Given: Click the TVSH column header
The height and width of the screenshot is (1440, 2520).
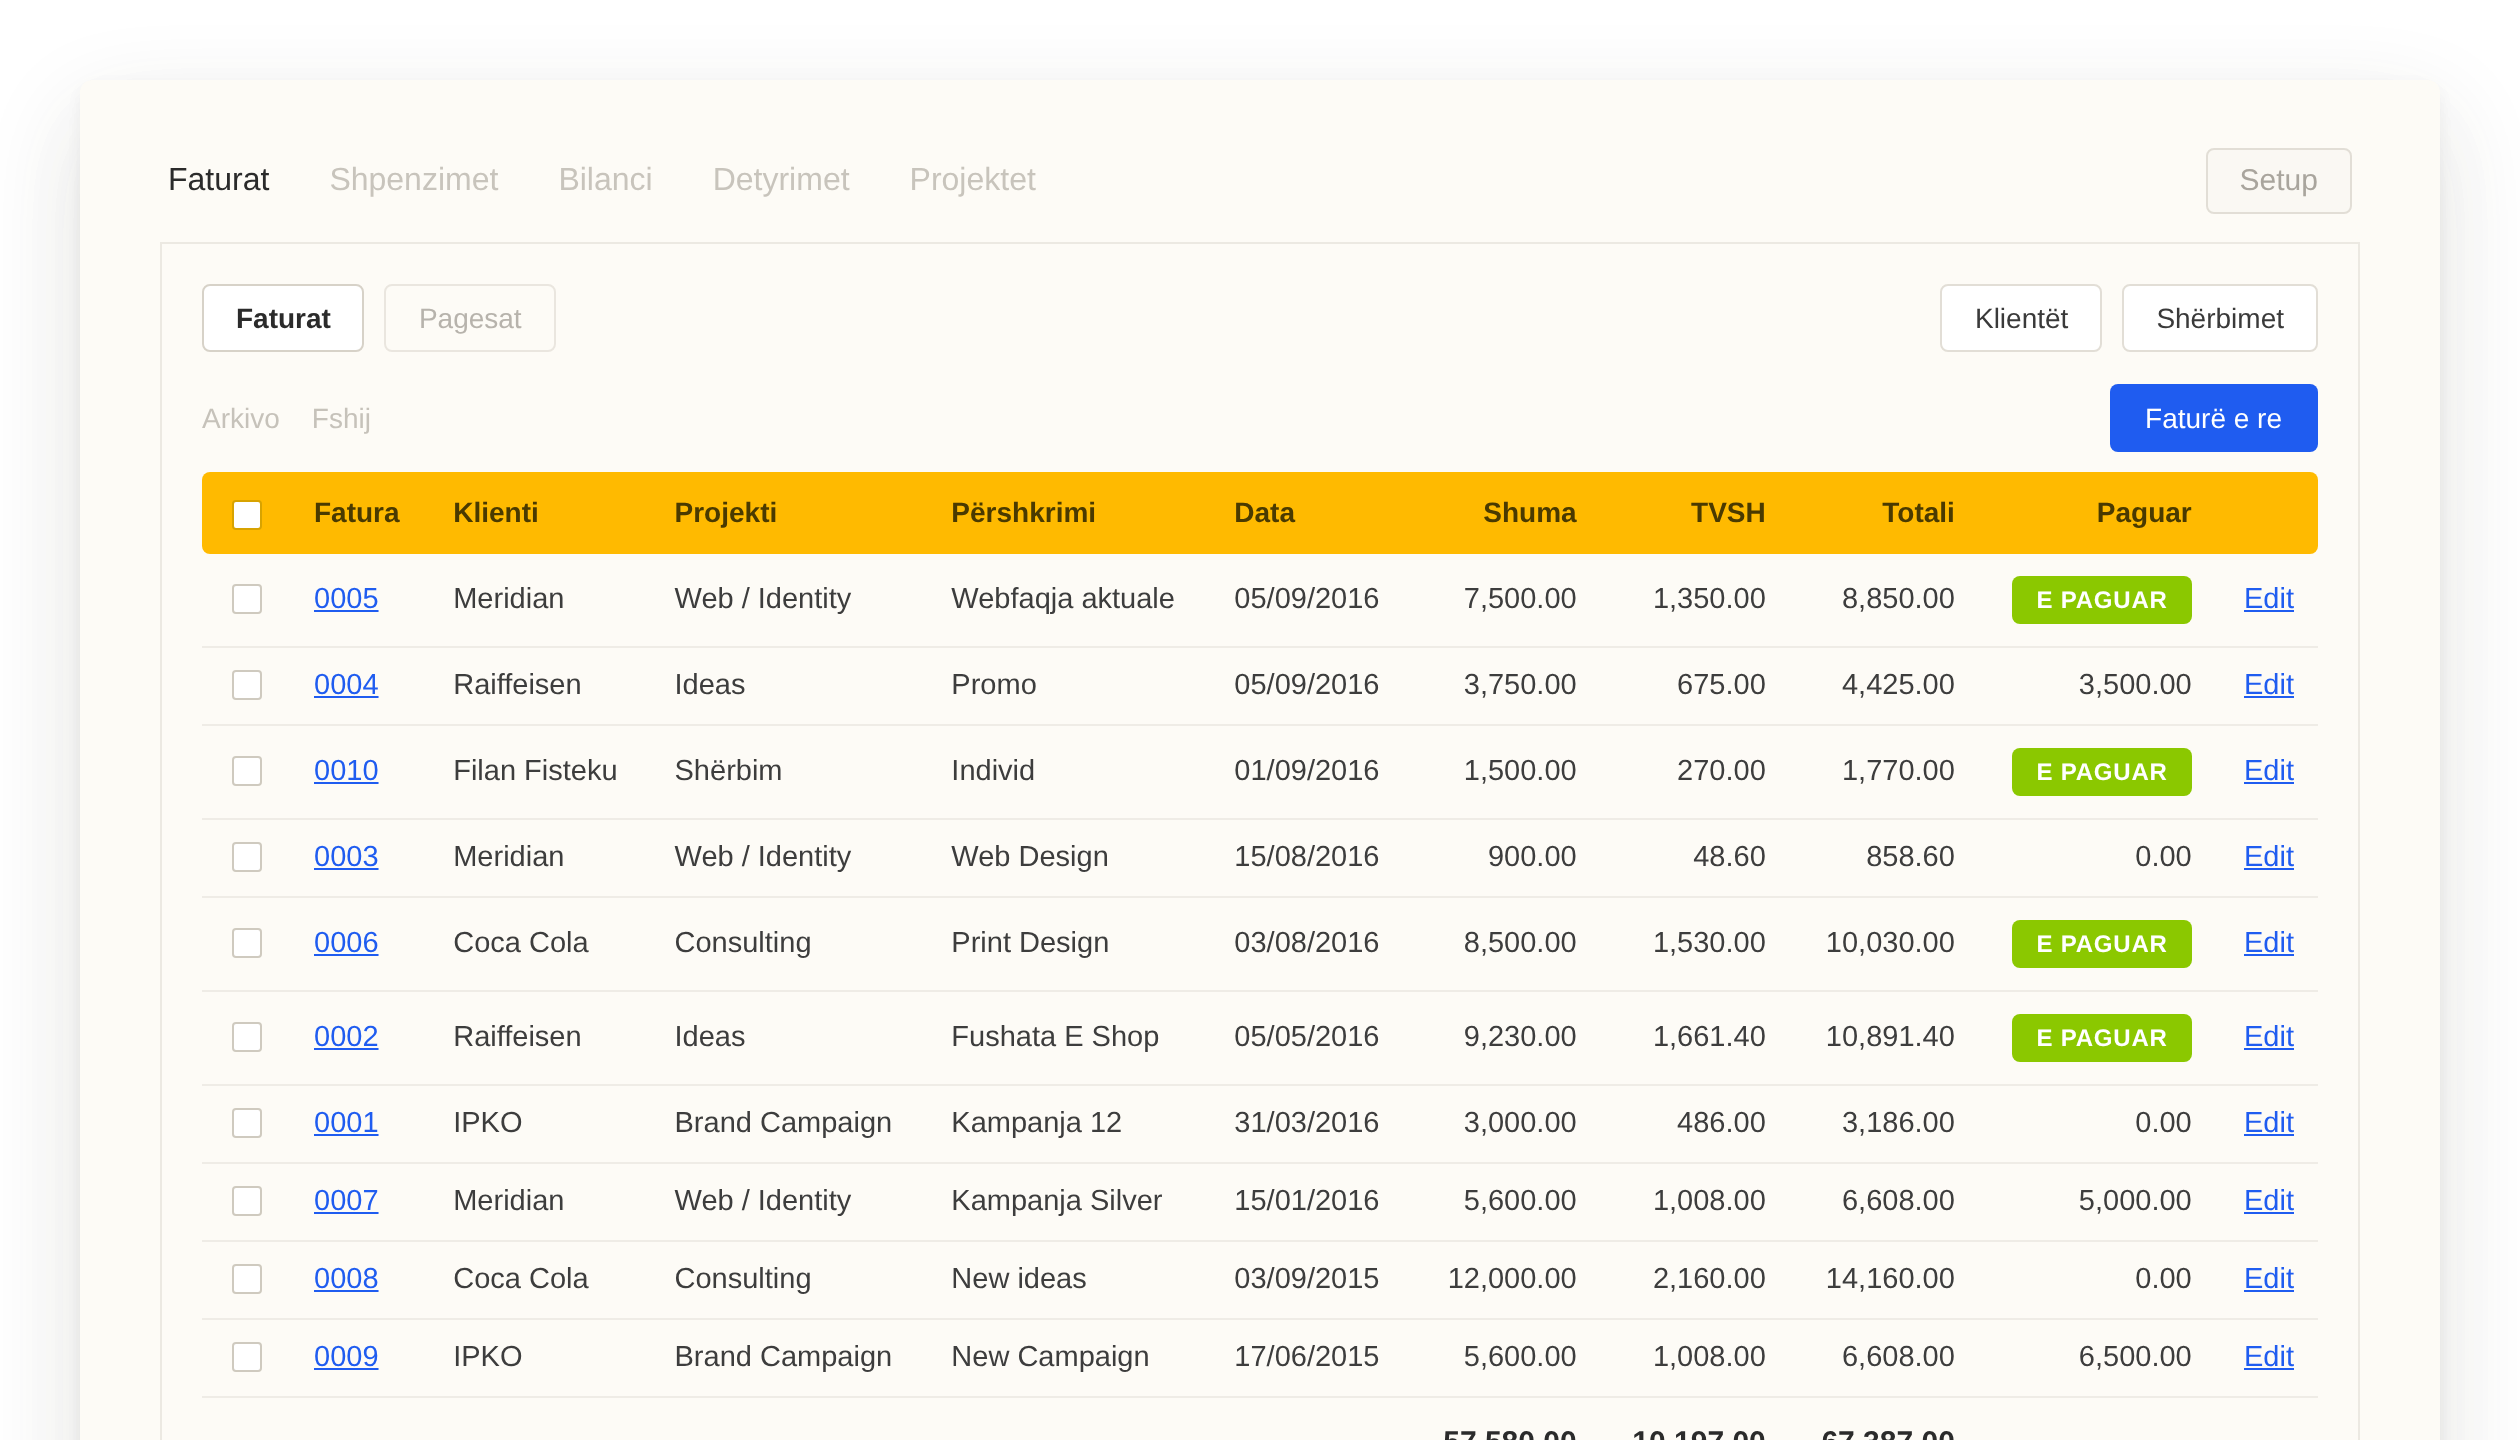Looking at the screenshot, I should (1728, 513).
